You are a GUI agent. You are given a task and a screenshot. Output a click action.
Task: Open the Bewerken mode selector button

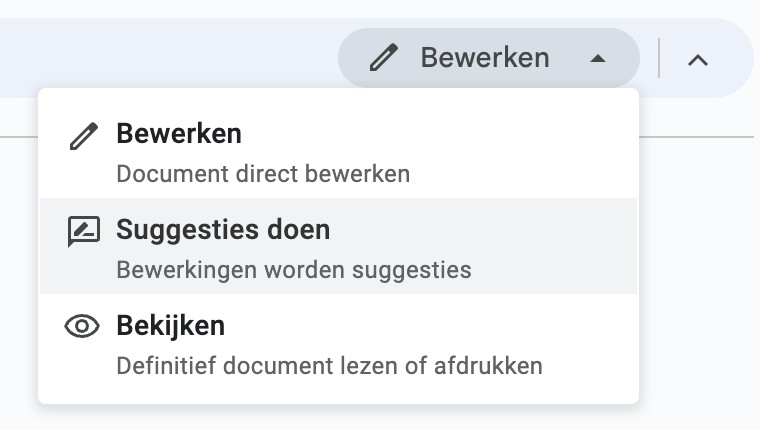coord(489,58)
